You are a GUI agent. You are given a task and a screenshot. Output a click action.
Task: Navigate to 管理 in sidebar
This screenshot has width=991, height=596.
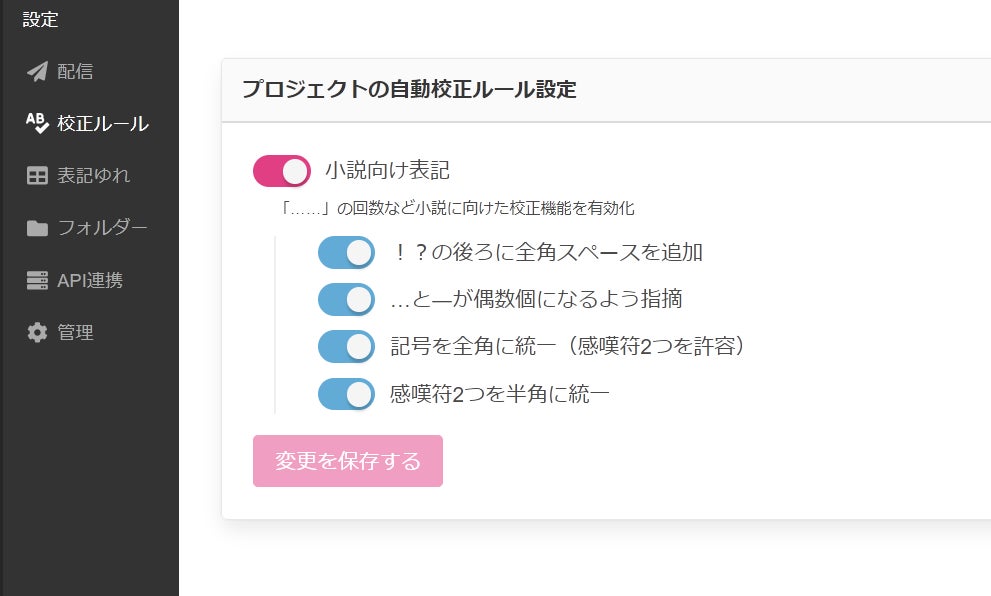coord(75,332)
